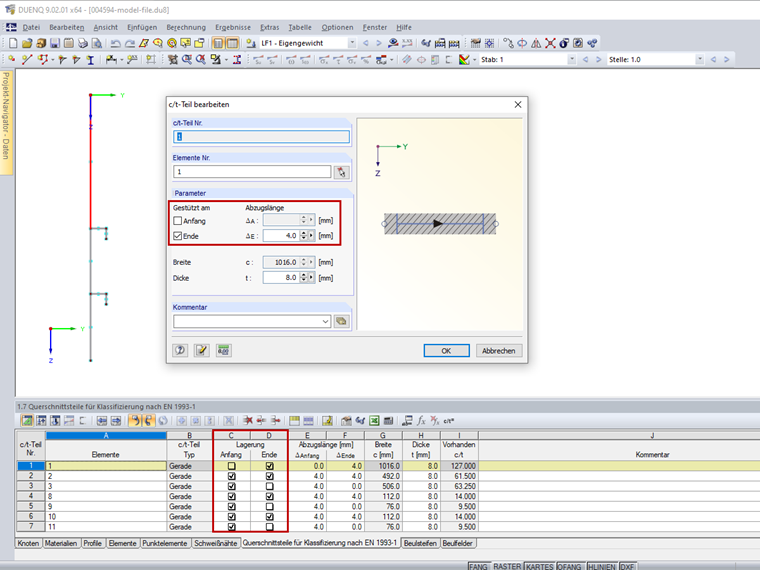The width and height of the screenshot is (760, 570).
Task: Click the calculator icon in table toolbar
Action: (x=388, y=420)
